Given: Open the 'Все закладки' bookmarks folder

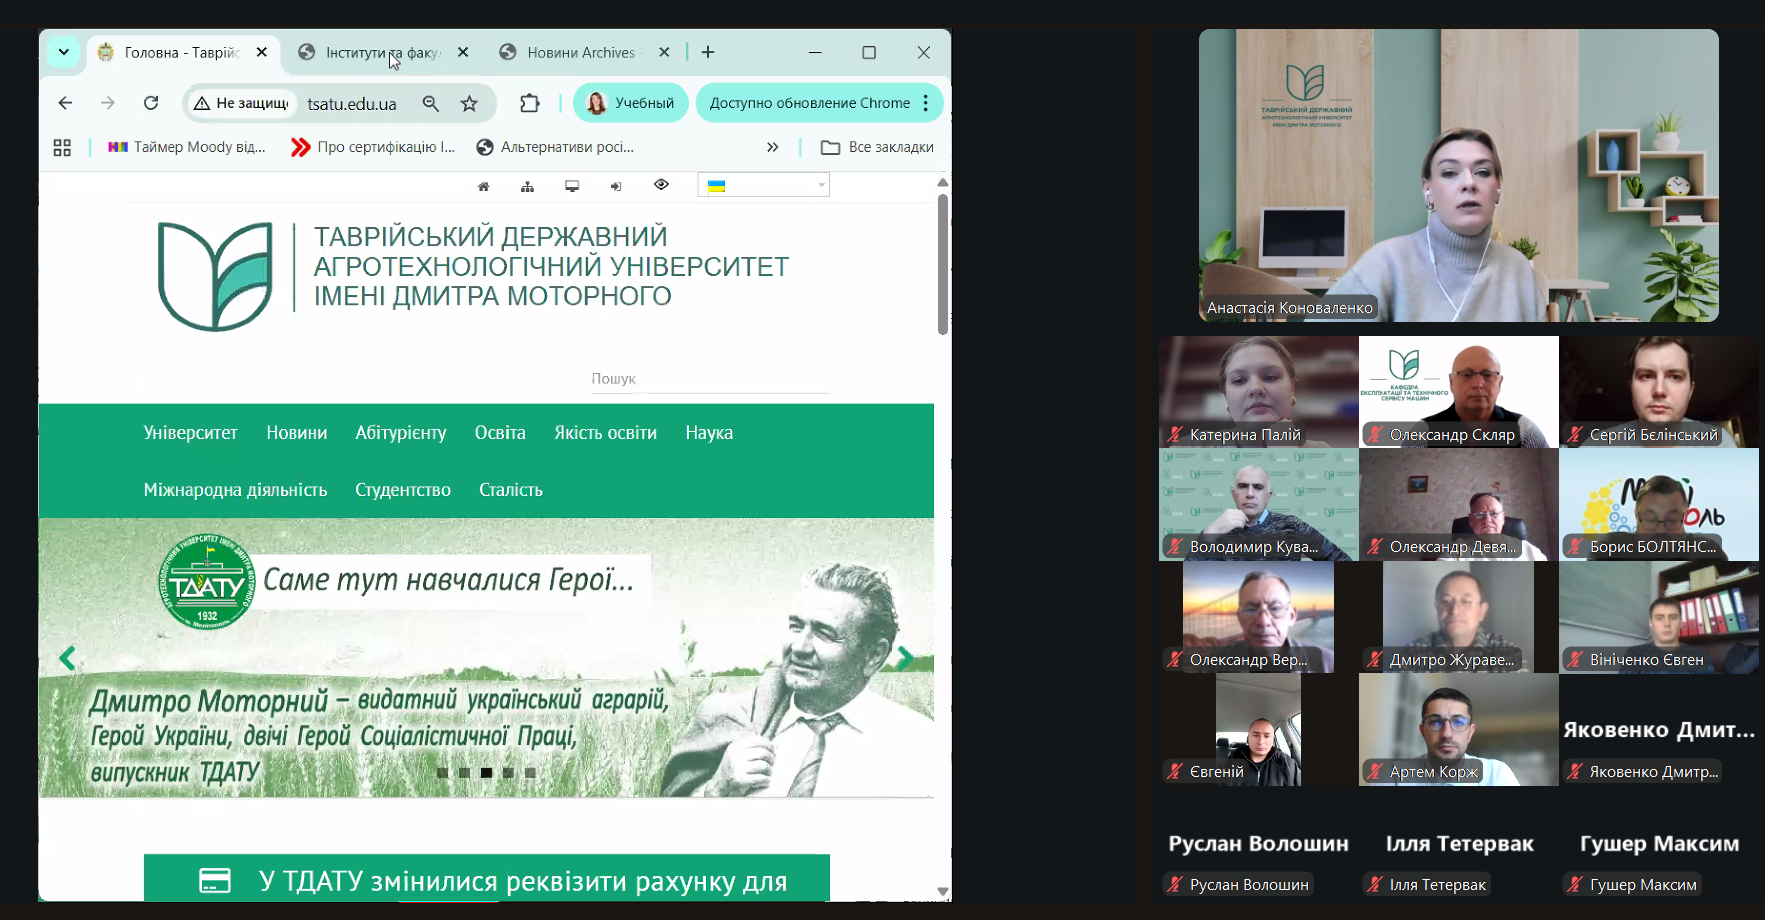Looking at the screenshot, I should pos(877,147).
